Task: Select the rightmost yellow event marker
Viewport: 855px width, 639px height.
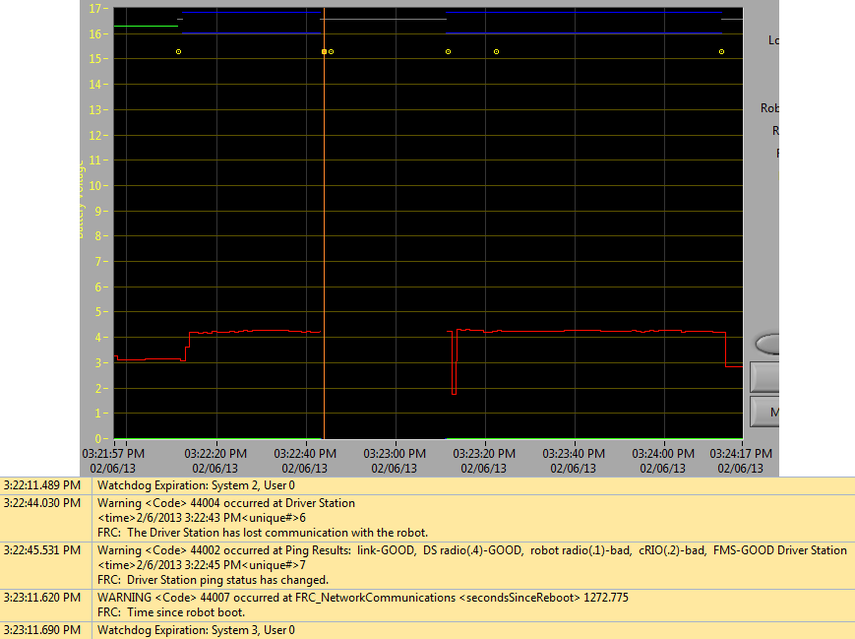Action: click(x=720, y=51)
